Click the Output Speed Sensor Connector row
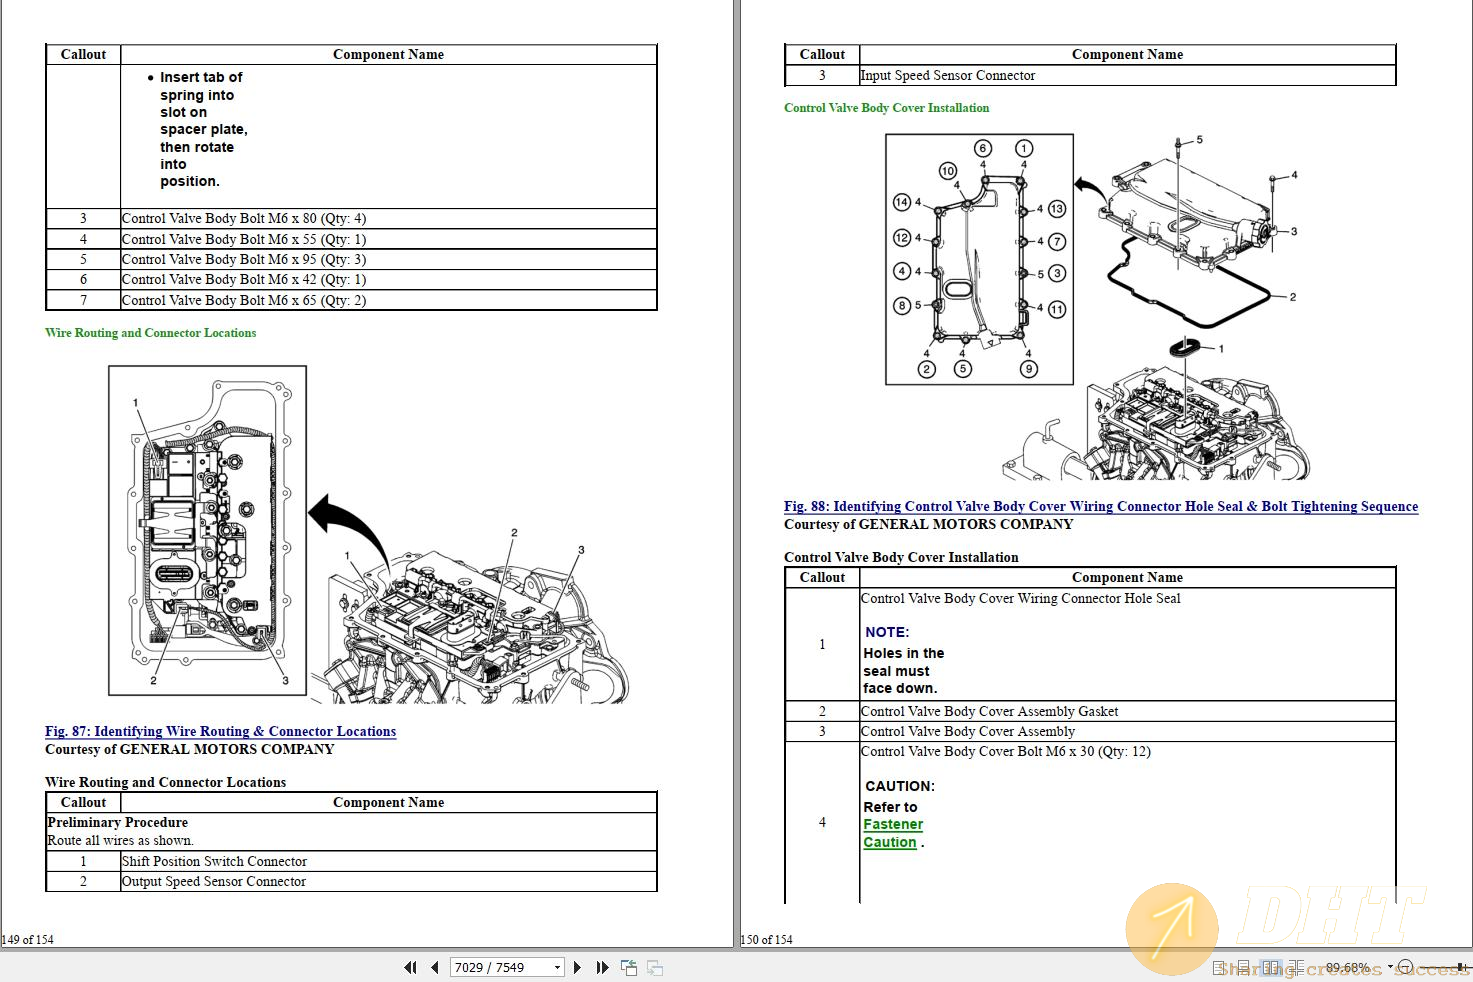1473x982 pixels. pos(351,881)
